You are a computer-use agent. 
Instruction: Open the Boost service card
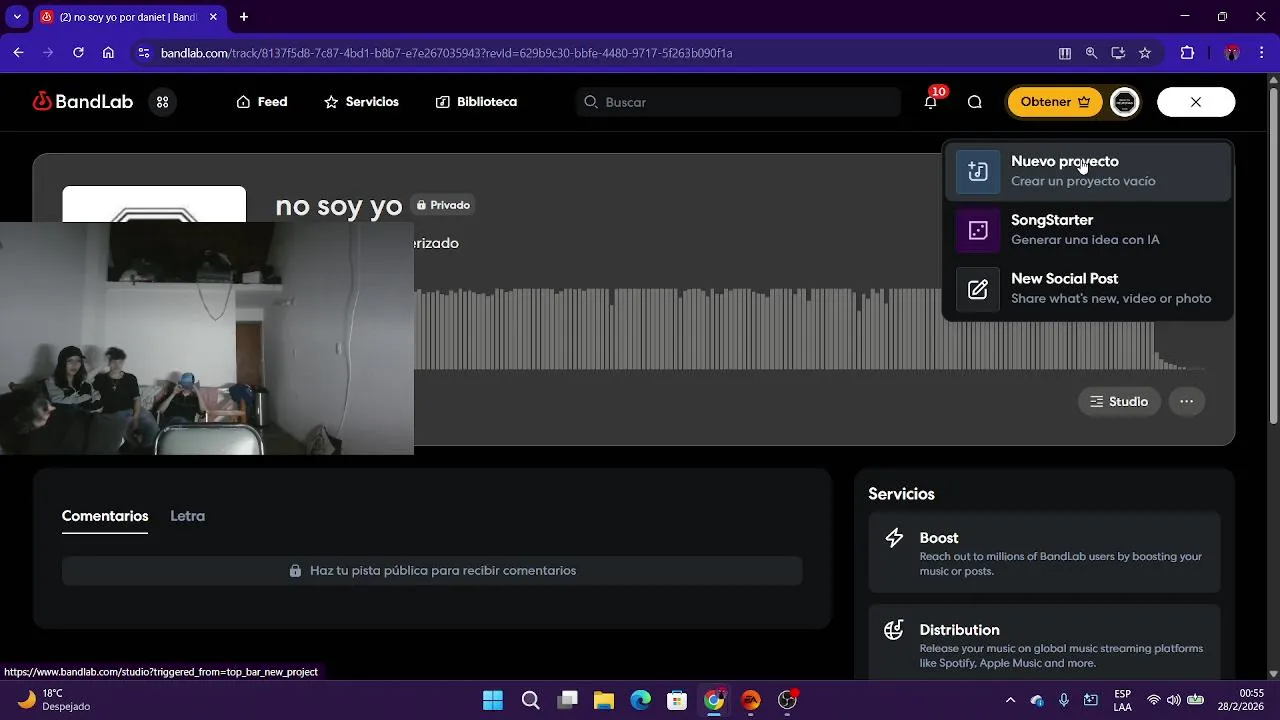pyautogui.click(x=1044, y=553)
